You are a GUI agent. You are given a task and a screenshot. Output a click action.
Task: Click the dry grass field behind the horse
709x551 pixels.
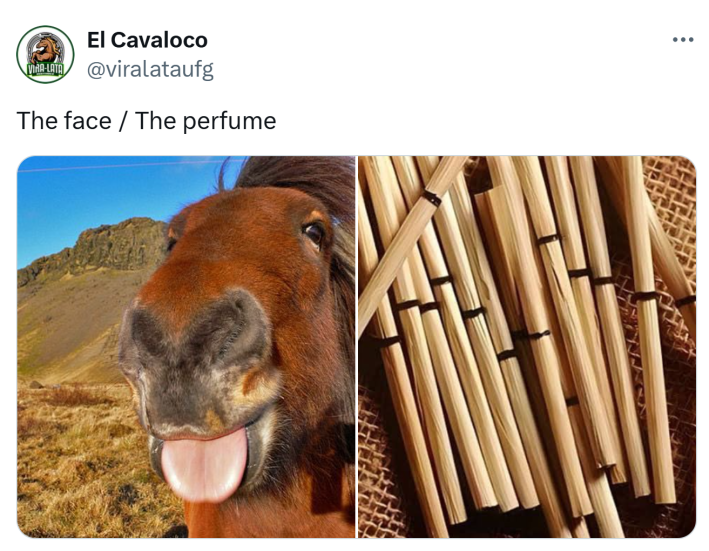tap(81, 457)
